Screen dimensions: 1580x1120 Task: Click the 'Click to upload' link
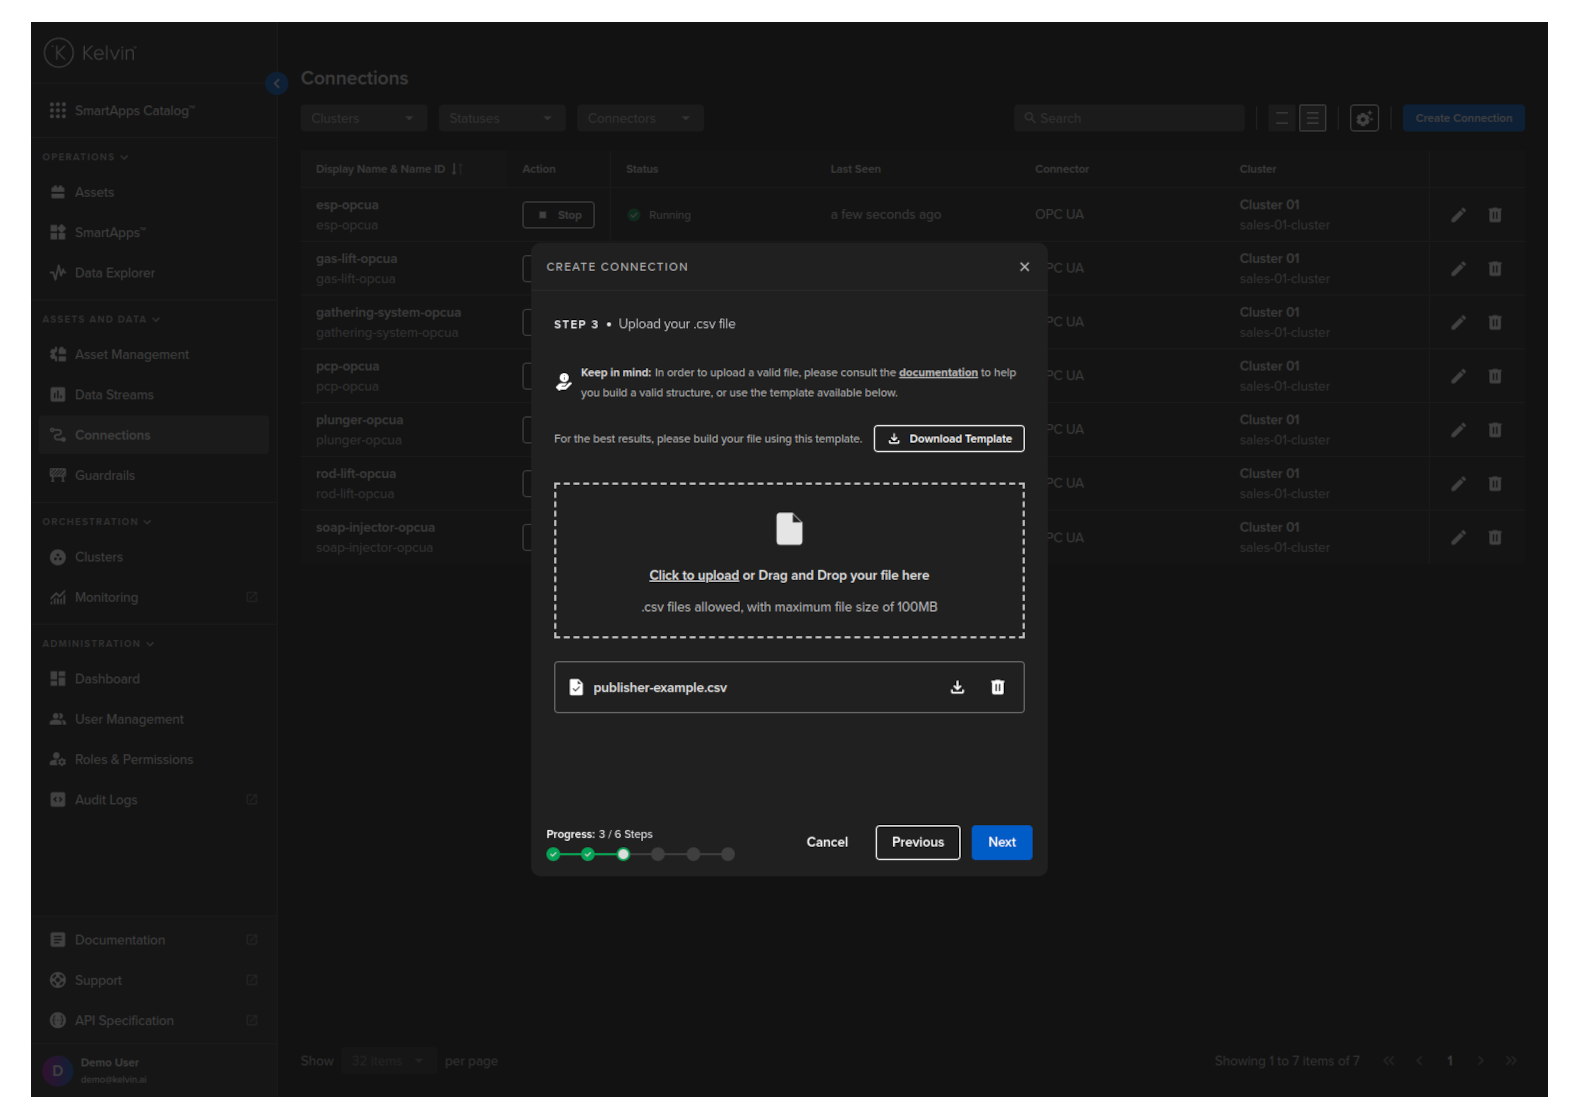[x=693, y=576]
